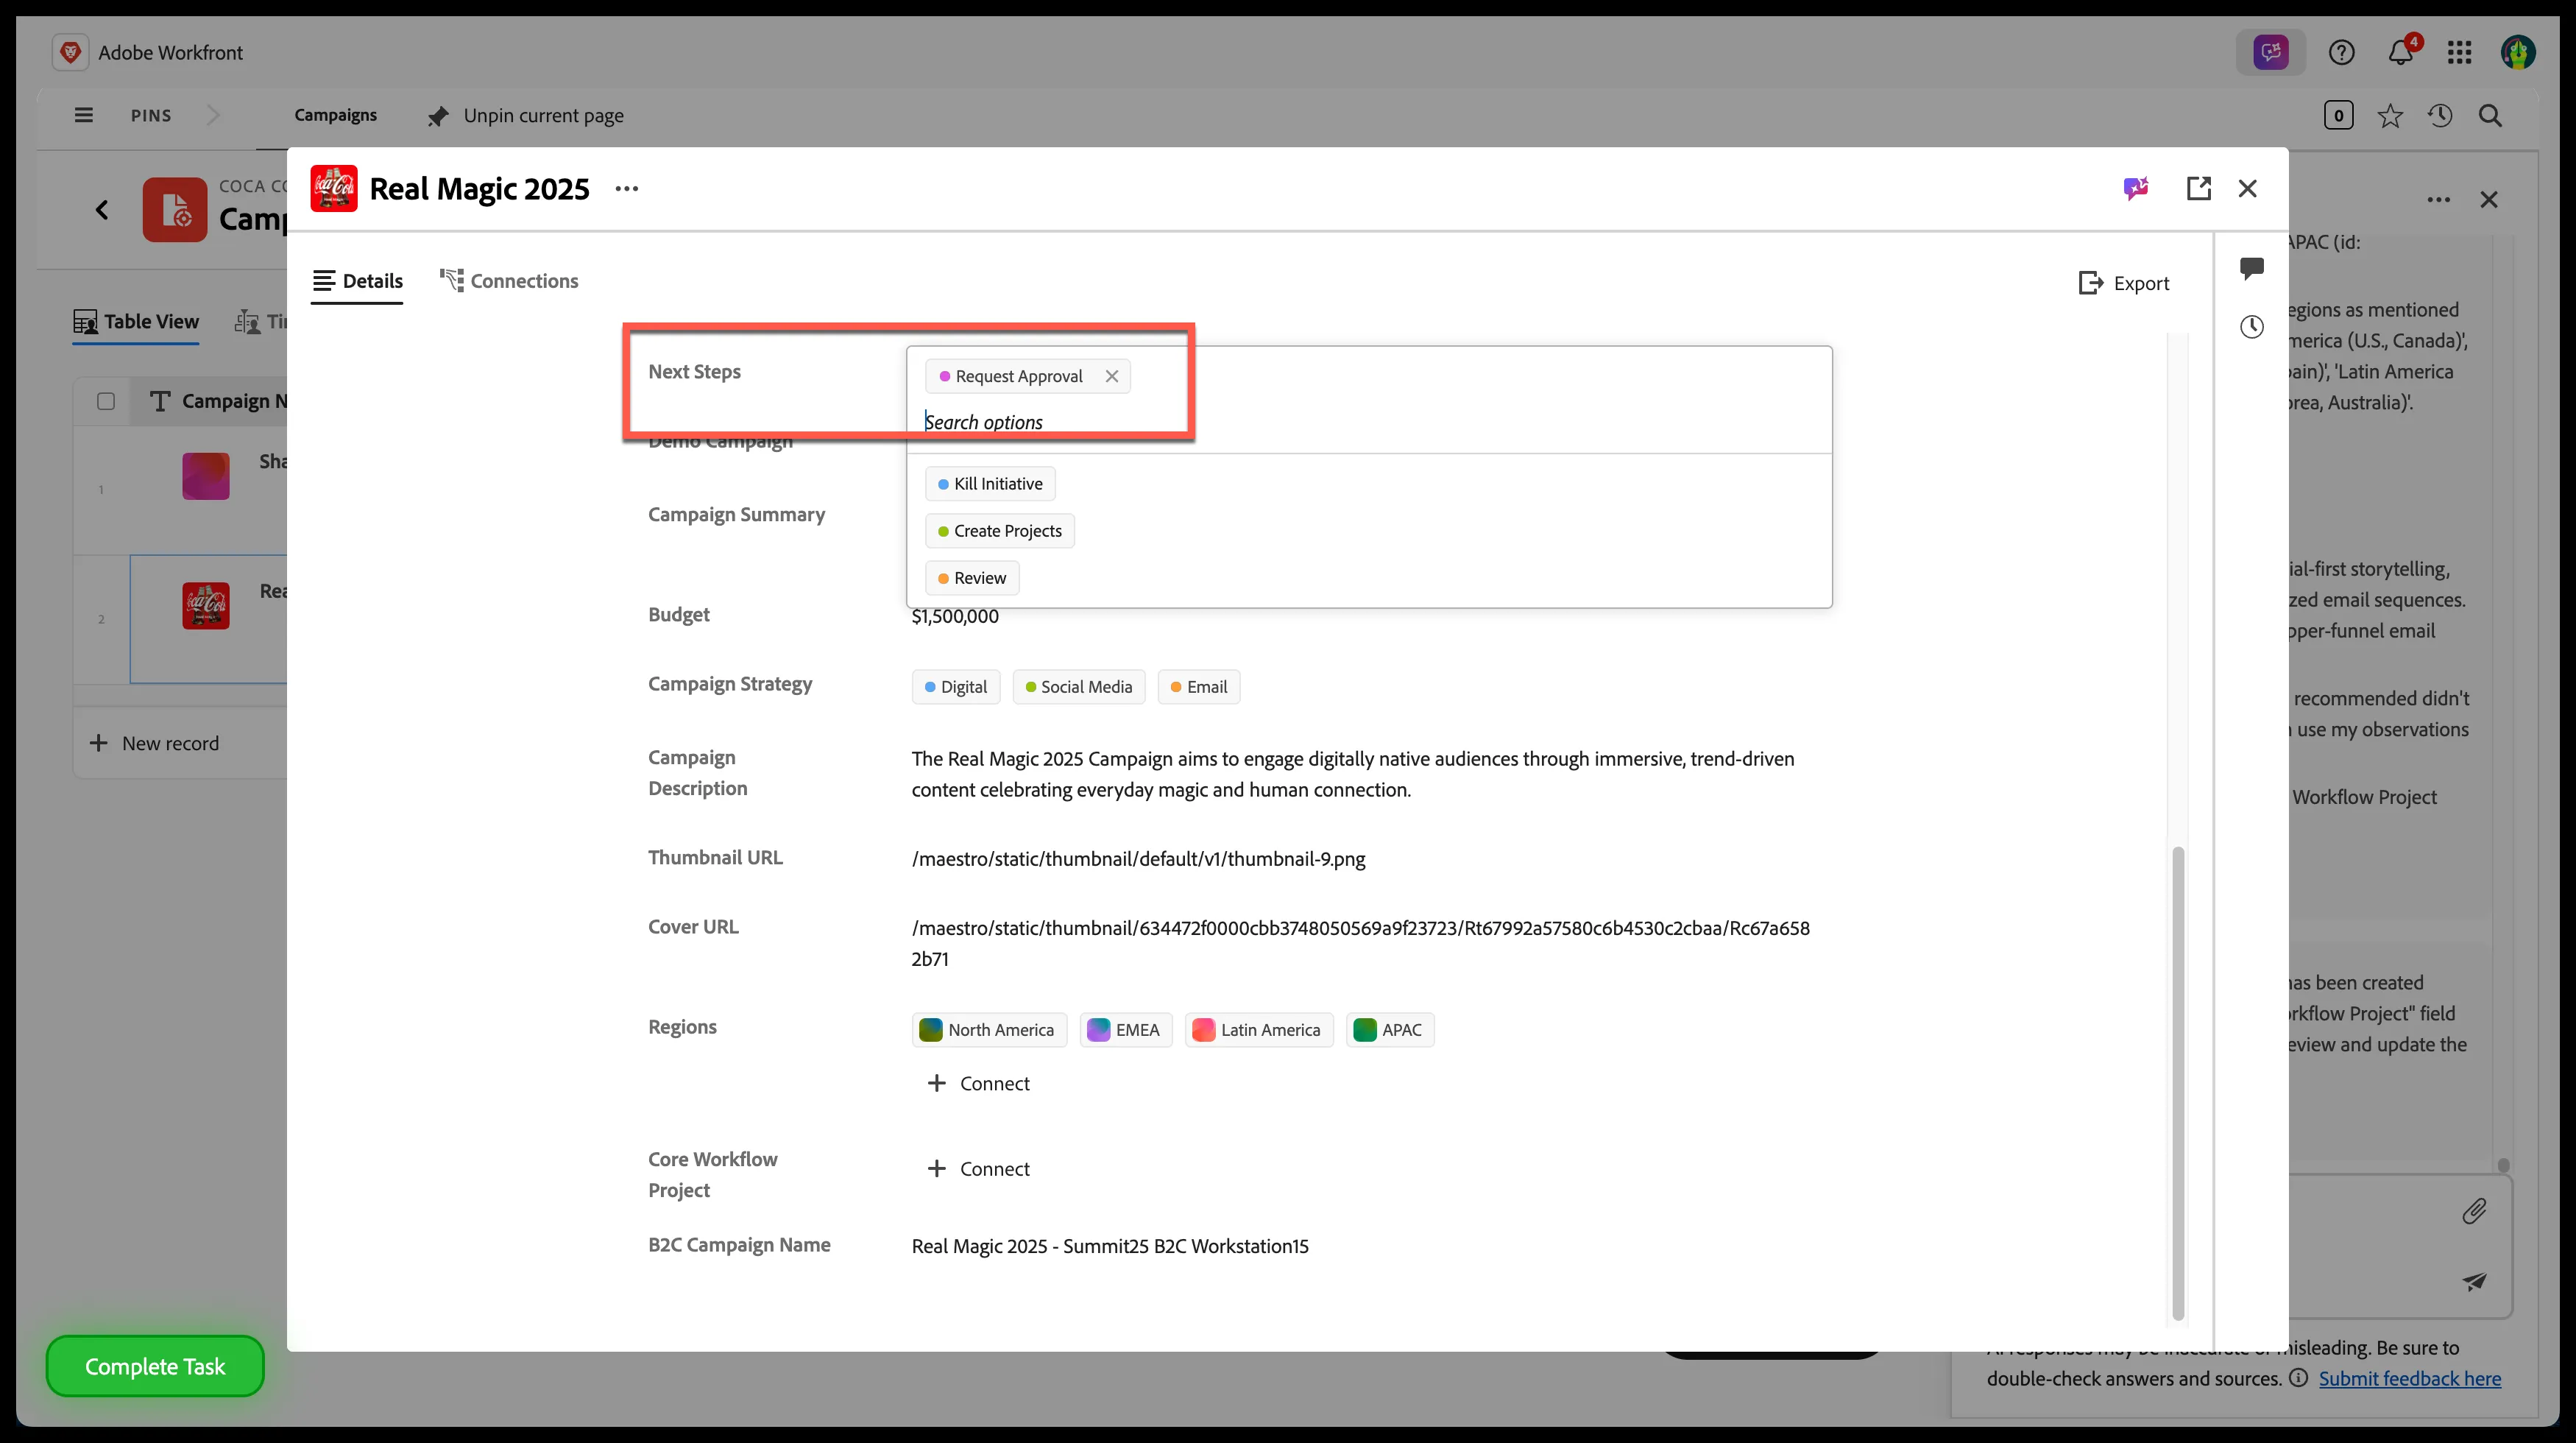Click the Complete Task button

[155, 1366]
